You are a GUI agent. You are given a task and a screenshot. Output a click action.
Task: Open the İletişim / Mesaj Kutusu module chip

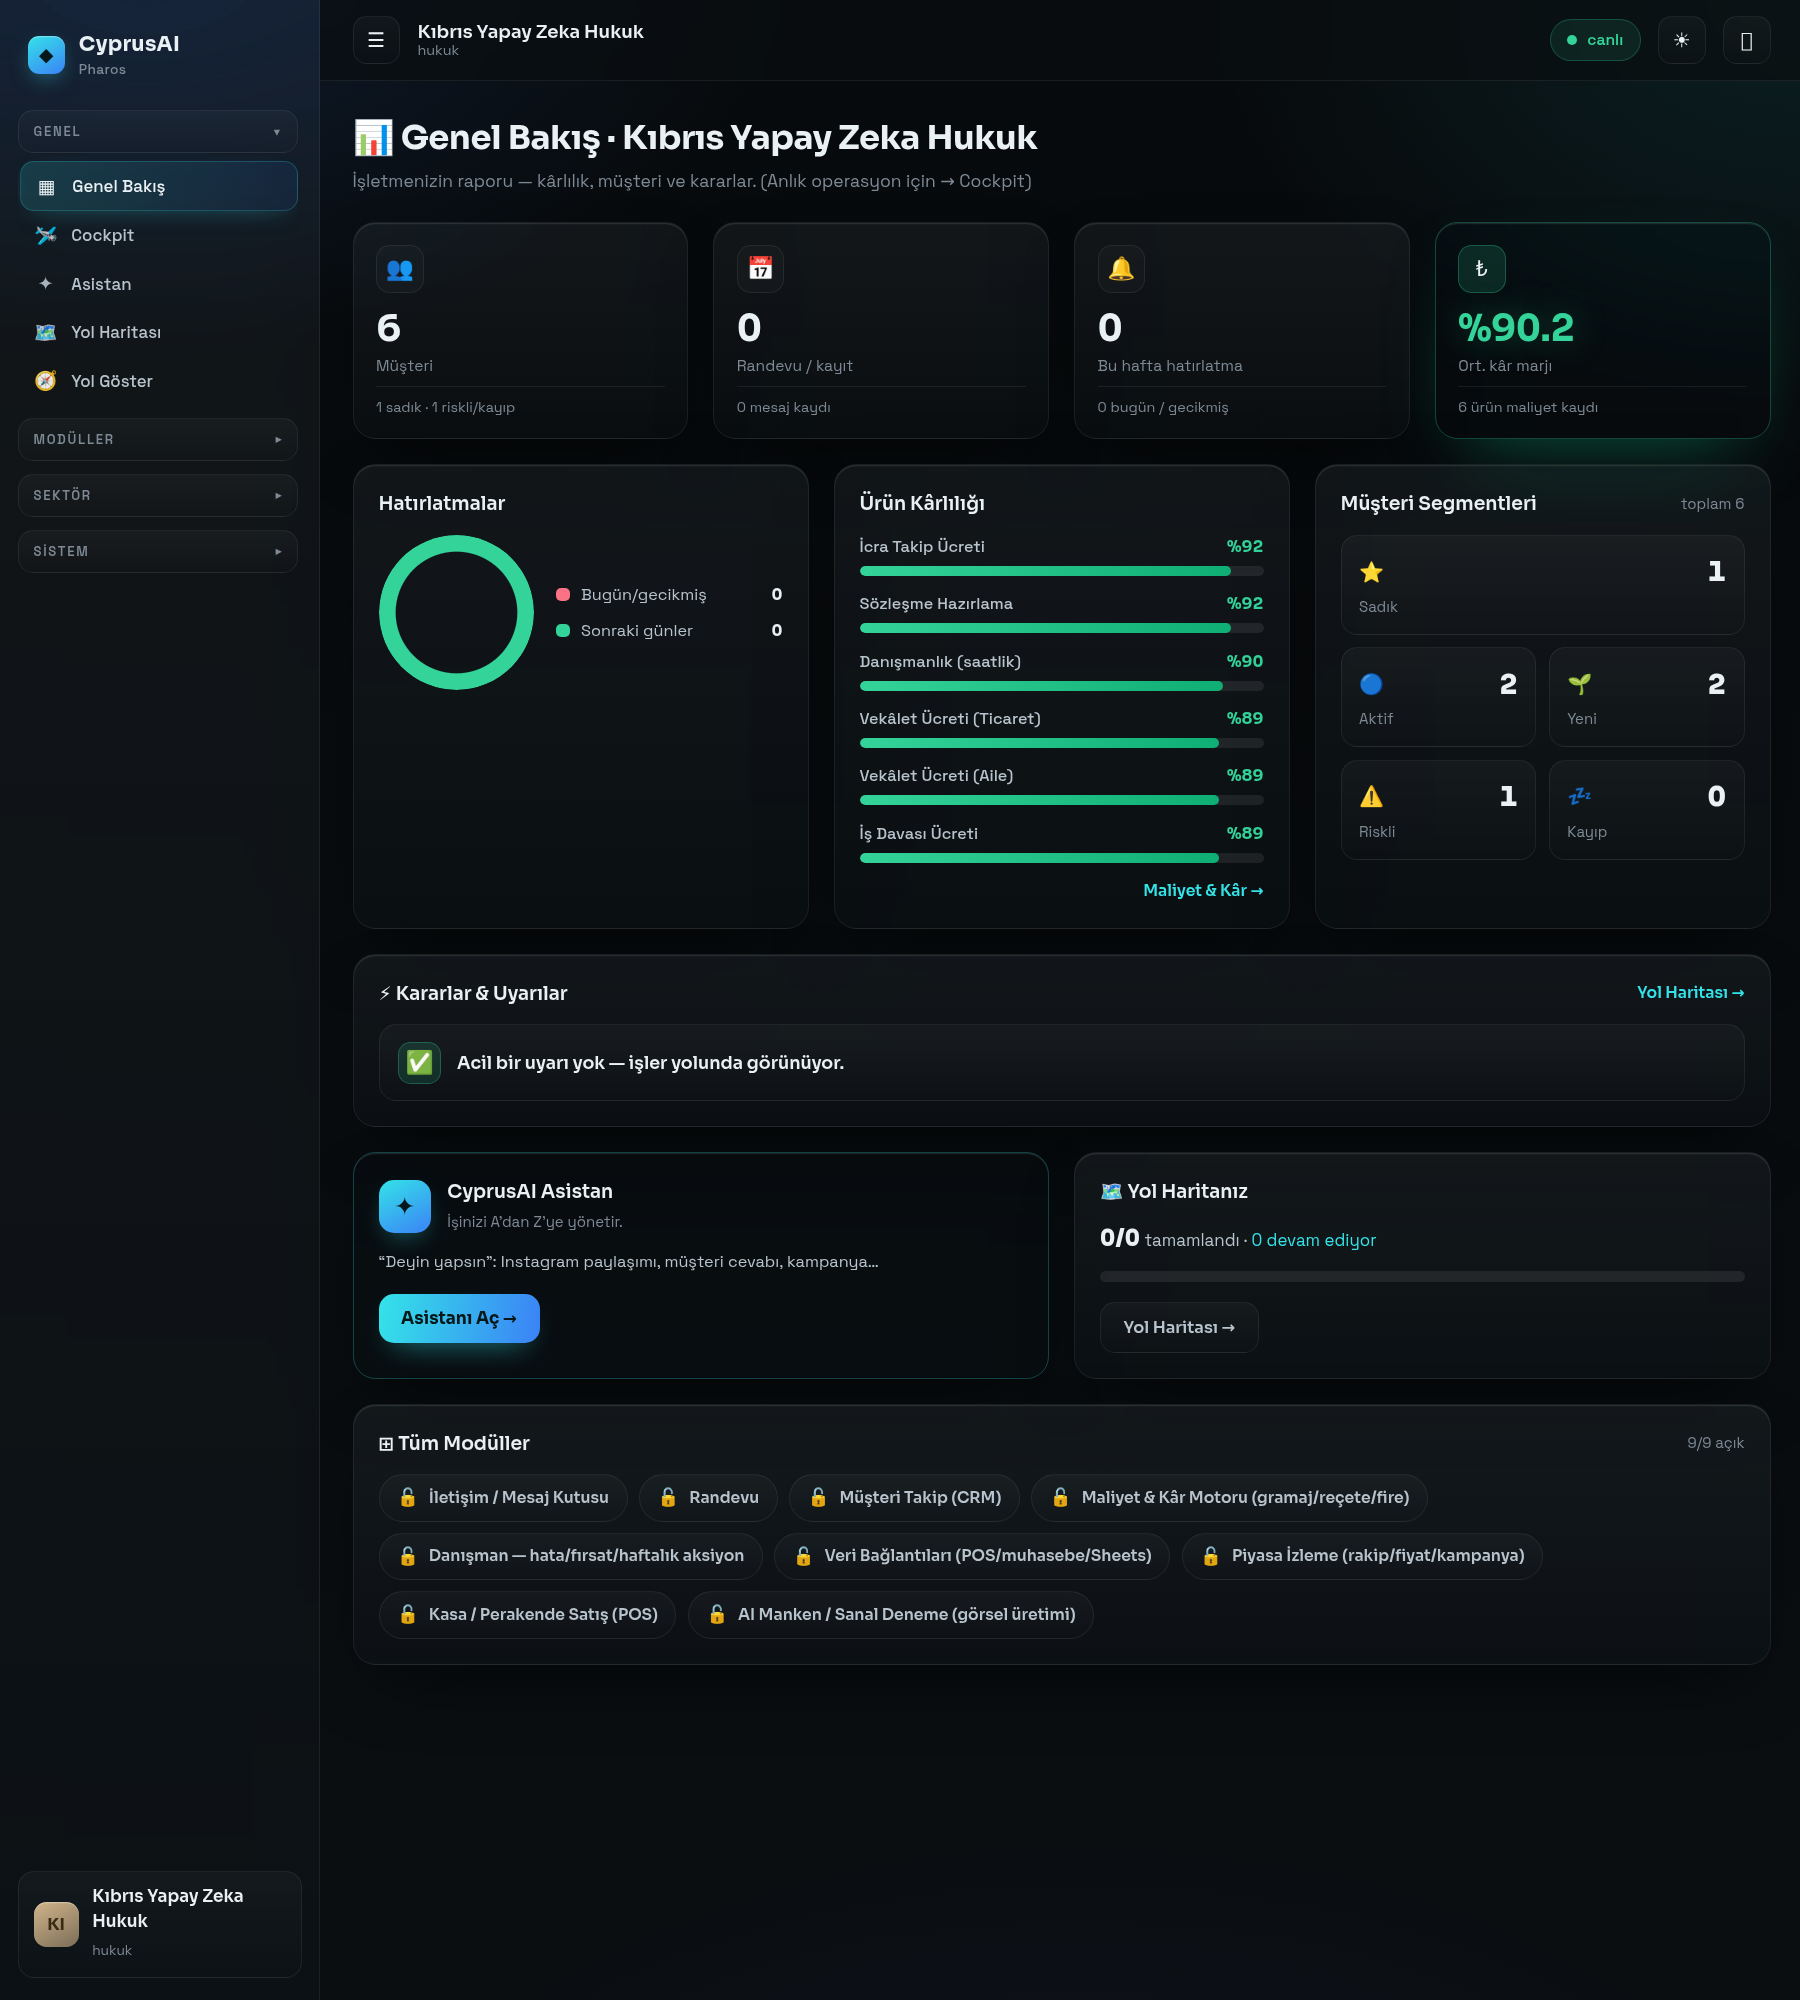(503, 1497)
